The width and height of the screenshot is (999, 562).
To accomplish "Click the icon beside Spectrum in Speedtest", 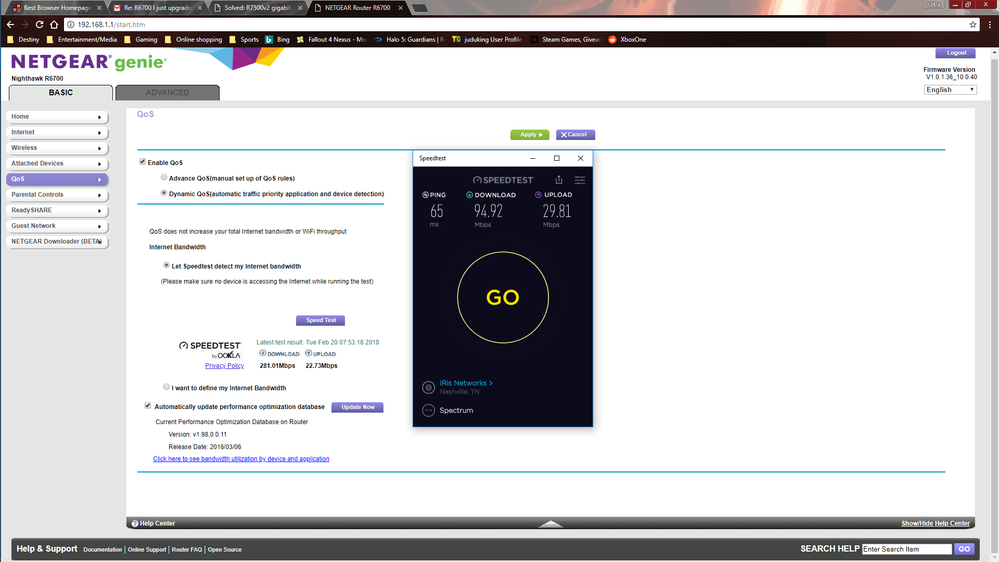I will (429, 410).
